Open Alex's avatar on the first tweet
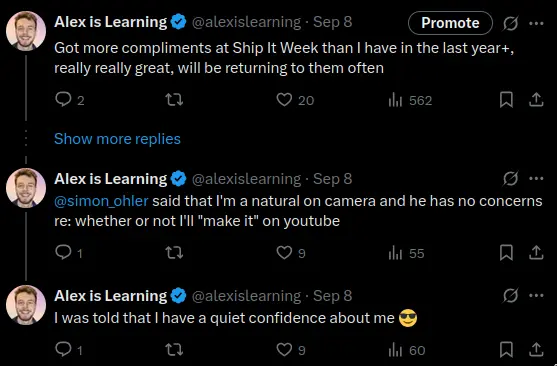Screen dimensions: 557x366 pos(26,31)
